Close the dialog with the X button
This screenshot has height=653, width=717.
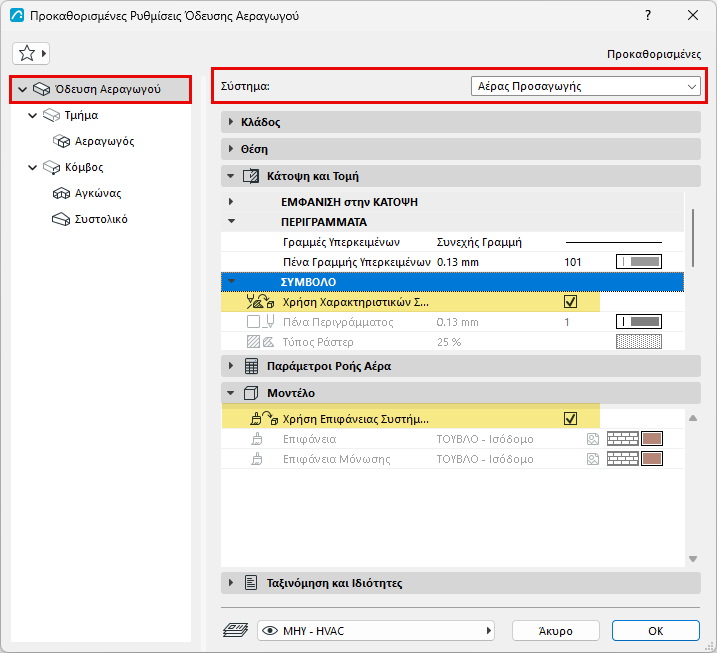pyautogui.click(x=693, y=16)
